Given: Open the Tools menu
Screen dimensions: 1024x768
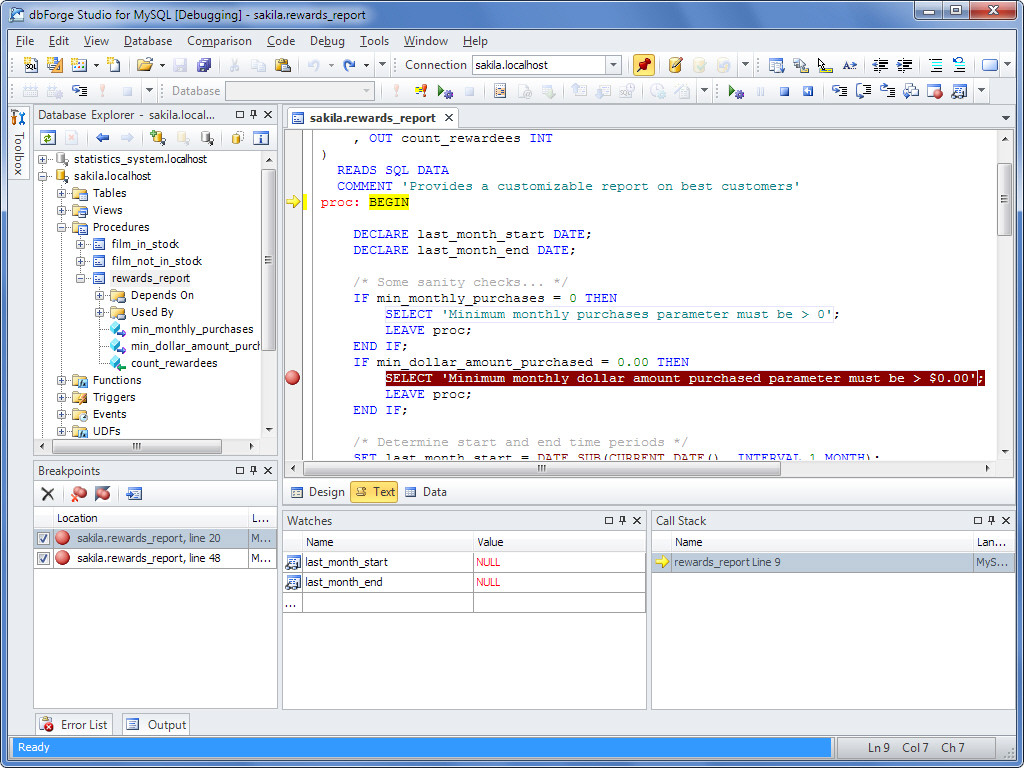Looking at the screenshot, I should click(x=374, y=40).
